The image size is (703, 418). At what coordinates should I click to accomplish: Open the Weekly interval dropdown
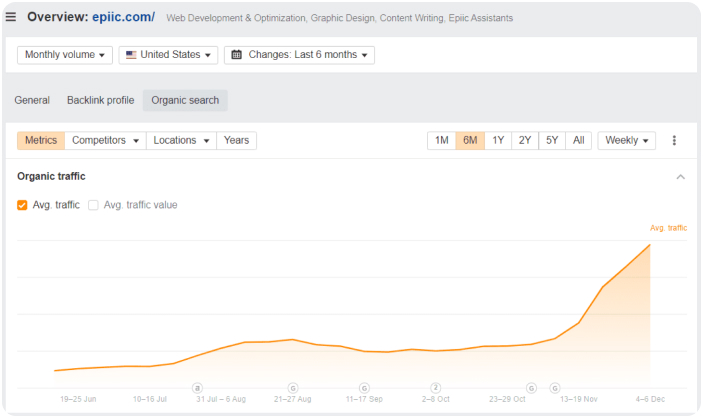pyautogui.click(x=627, y=141)
